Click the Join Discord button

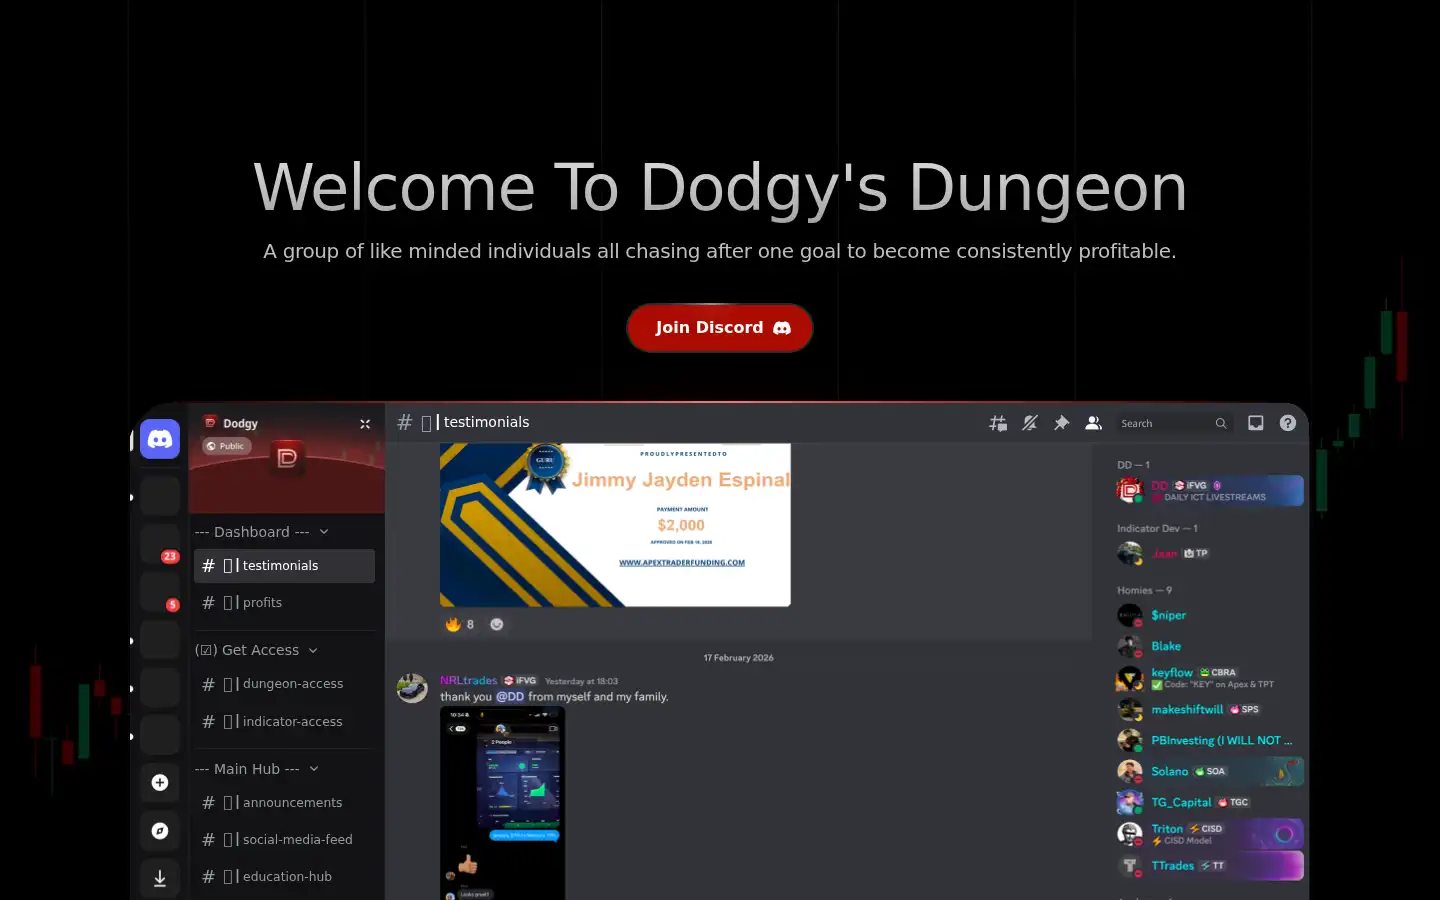click(x=719, y=328)
